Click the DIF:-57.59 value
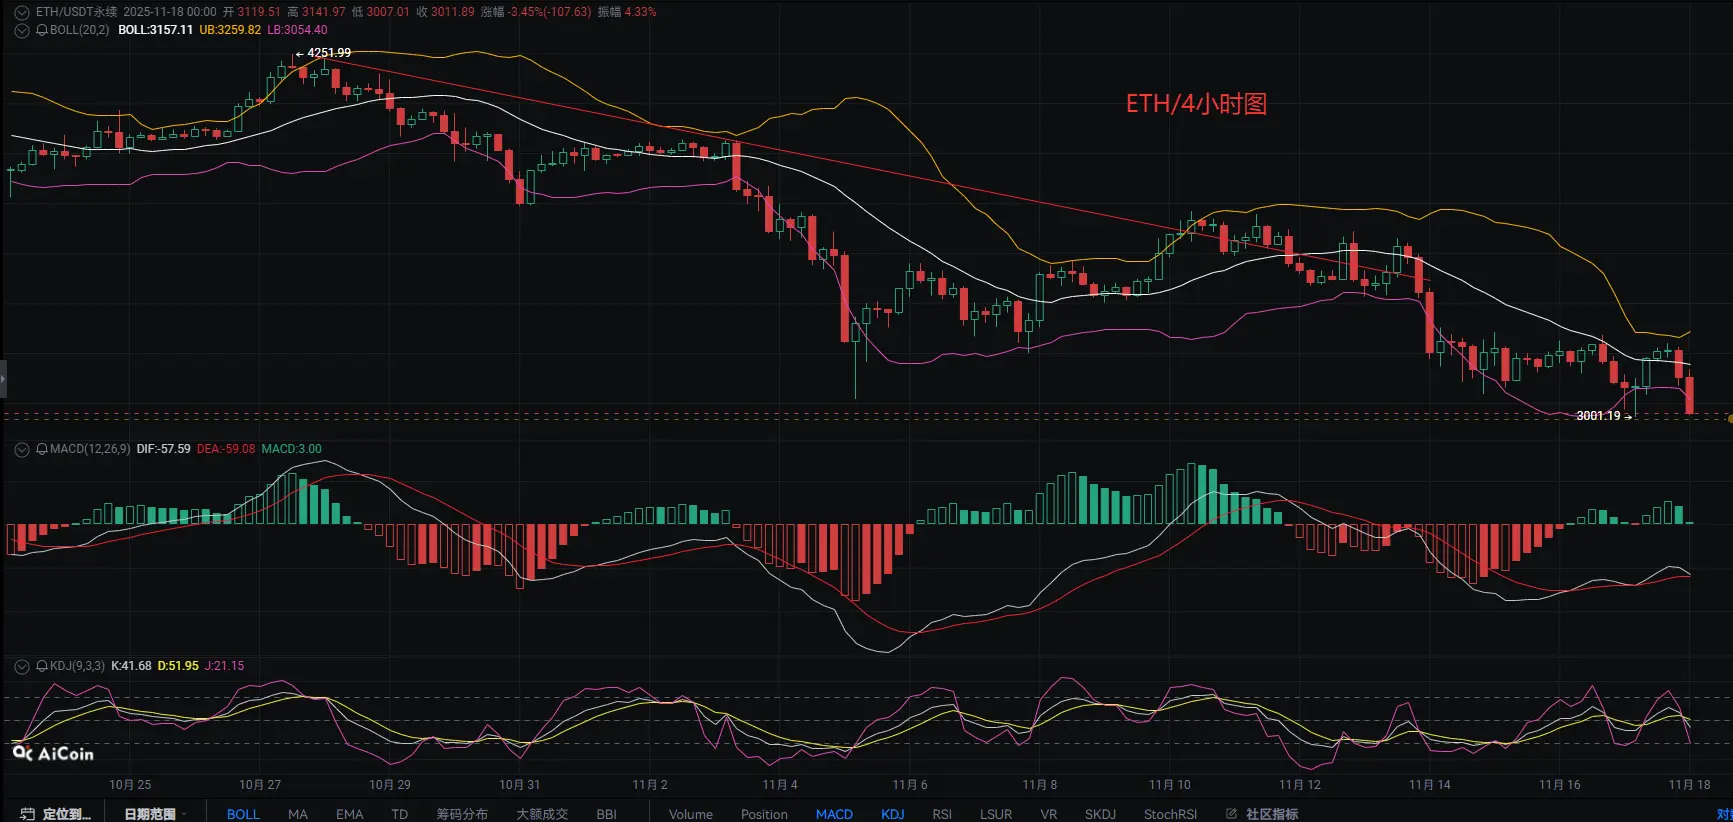 pyautogui.click(x=163, y=449)
